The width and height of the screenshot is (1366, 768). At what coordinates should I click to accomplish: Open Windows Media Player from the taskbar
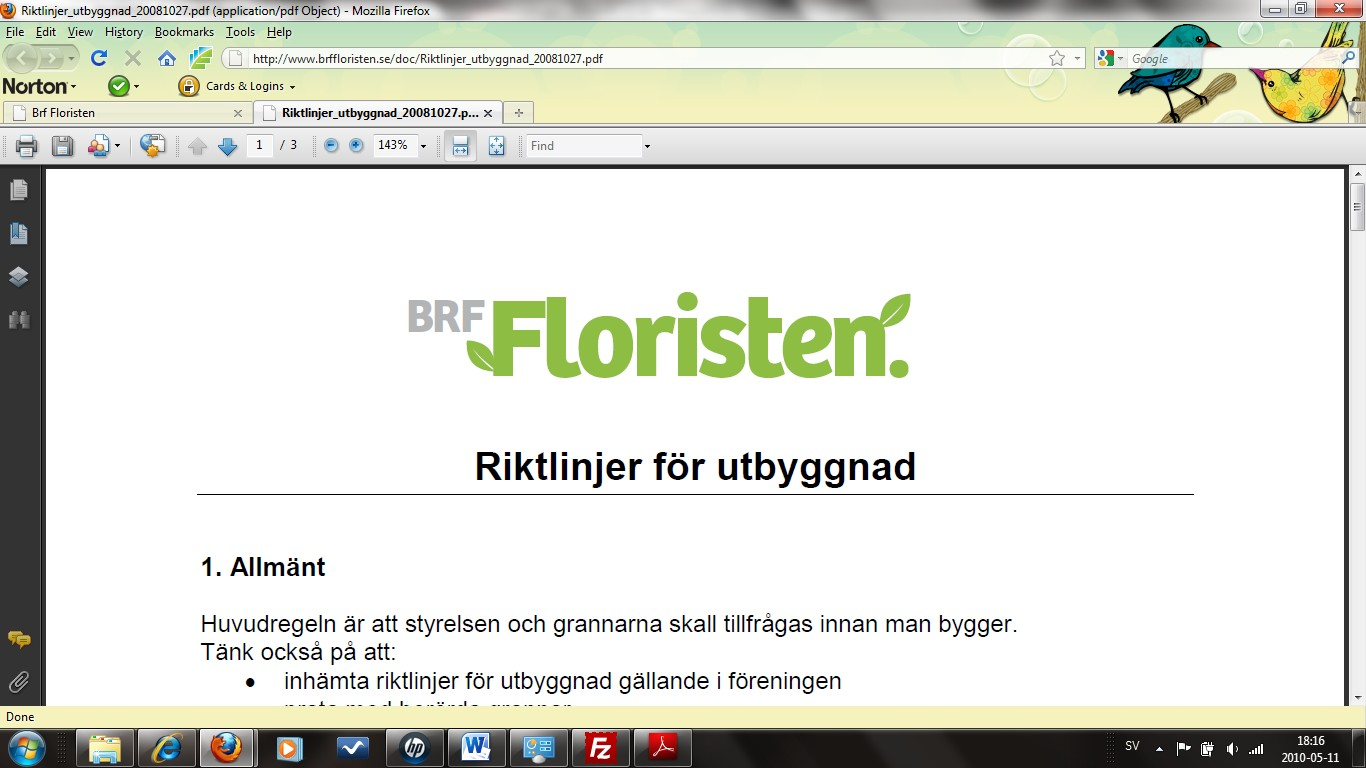[x=289, y=748]
